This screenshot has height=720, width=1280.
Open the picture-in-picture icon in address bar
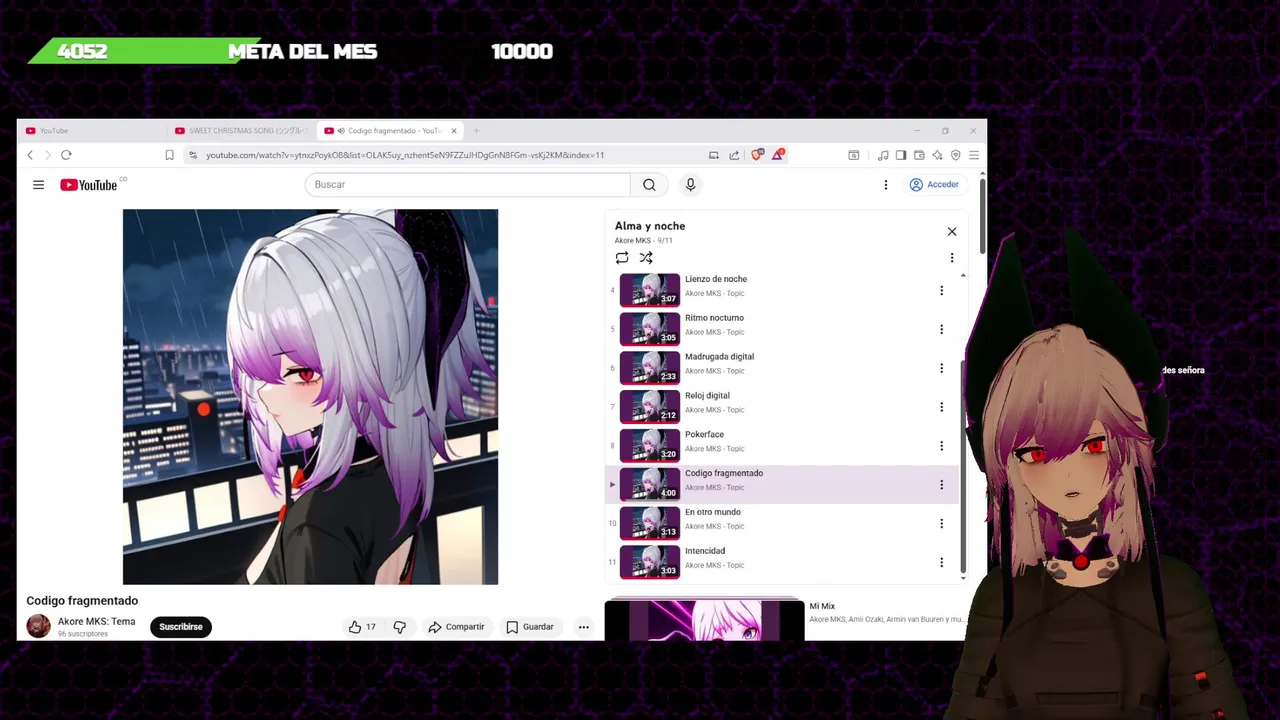pos(714,155)
